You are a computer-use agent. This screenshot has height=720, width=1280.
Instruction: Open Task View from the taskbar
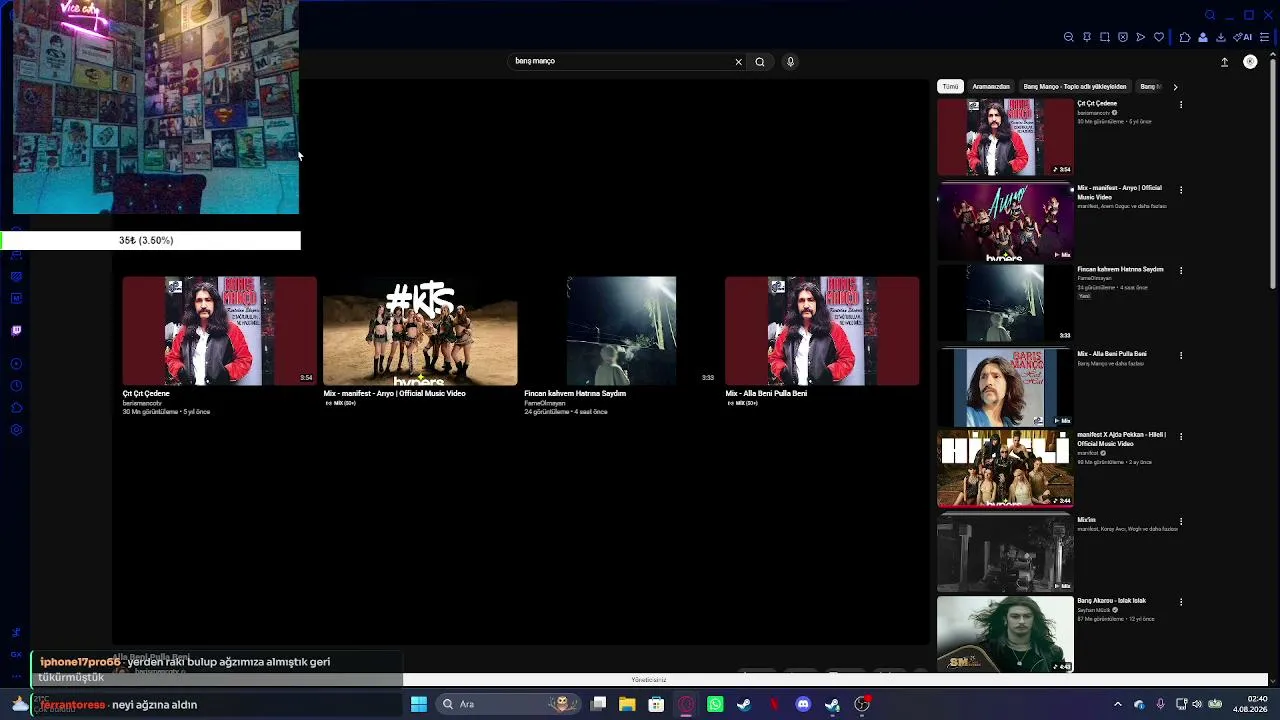pos(598,704)
